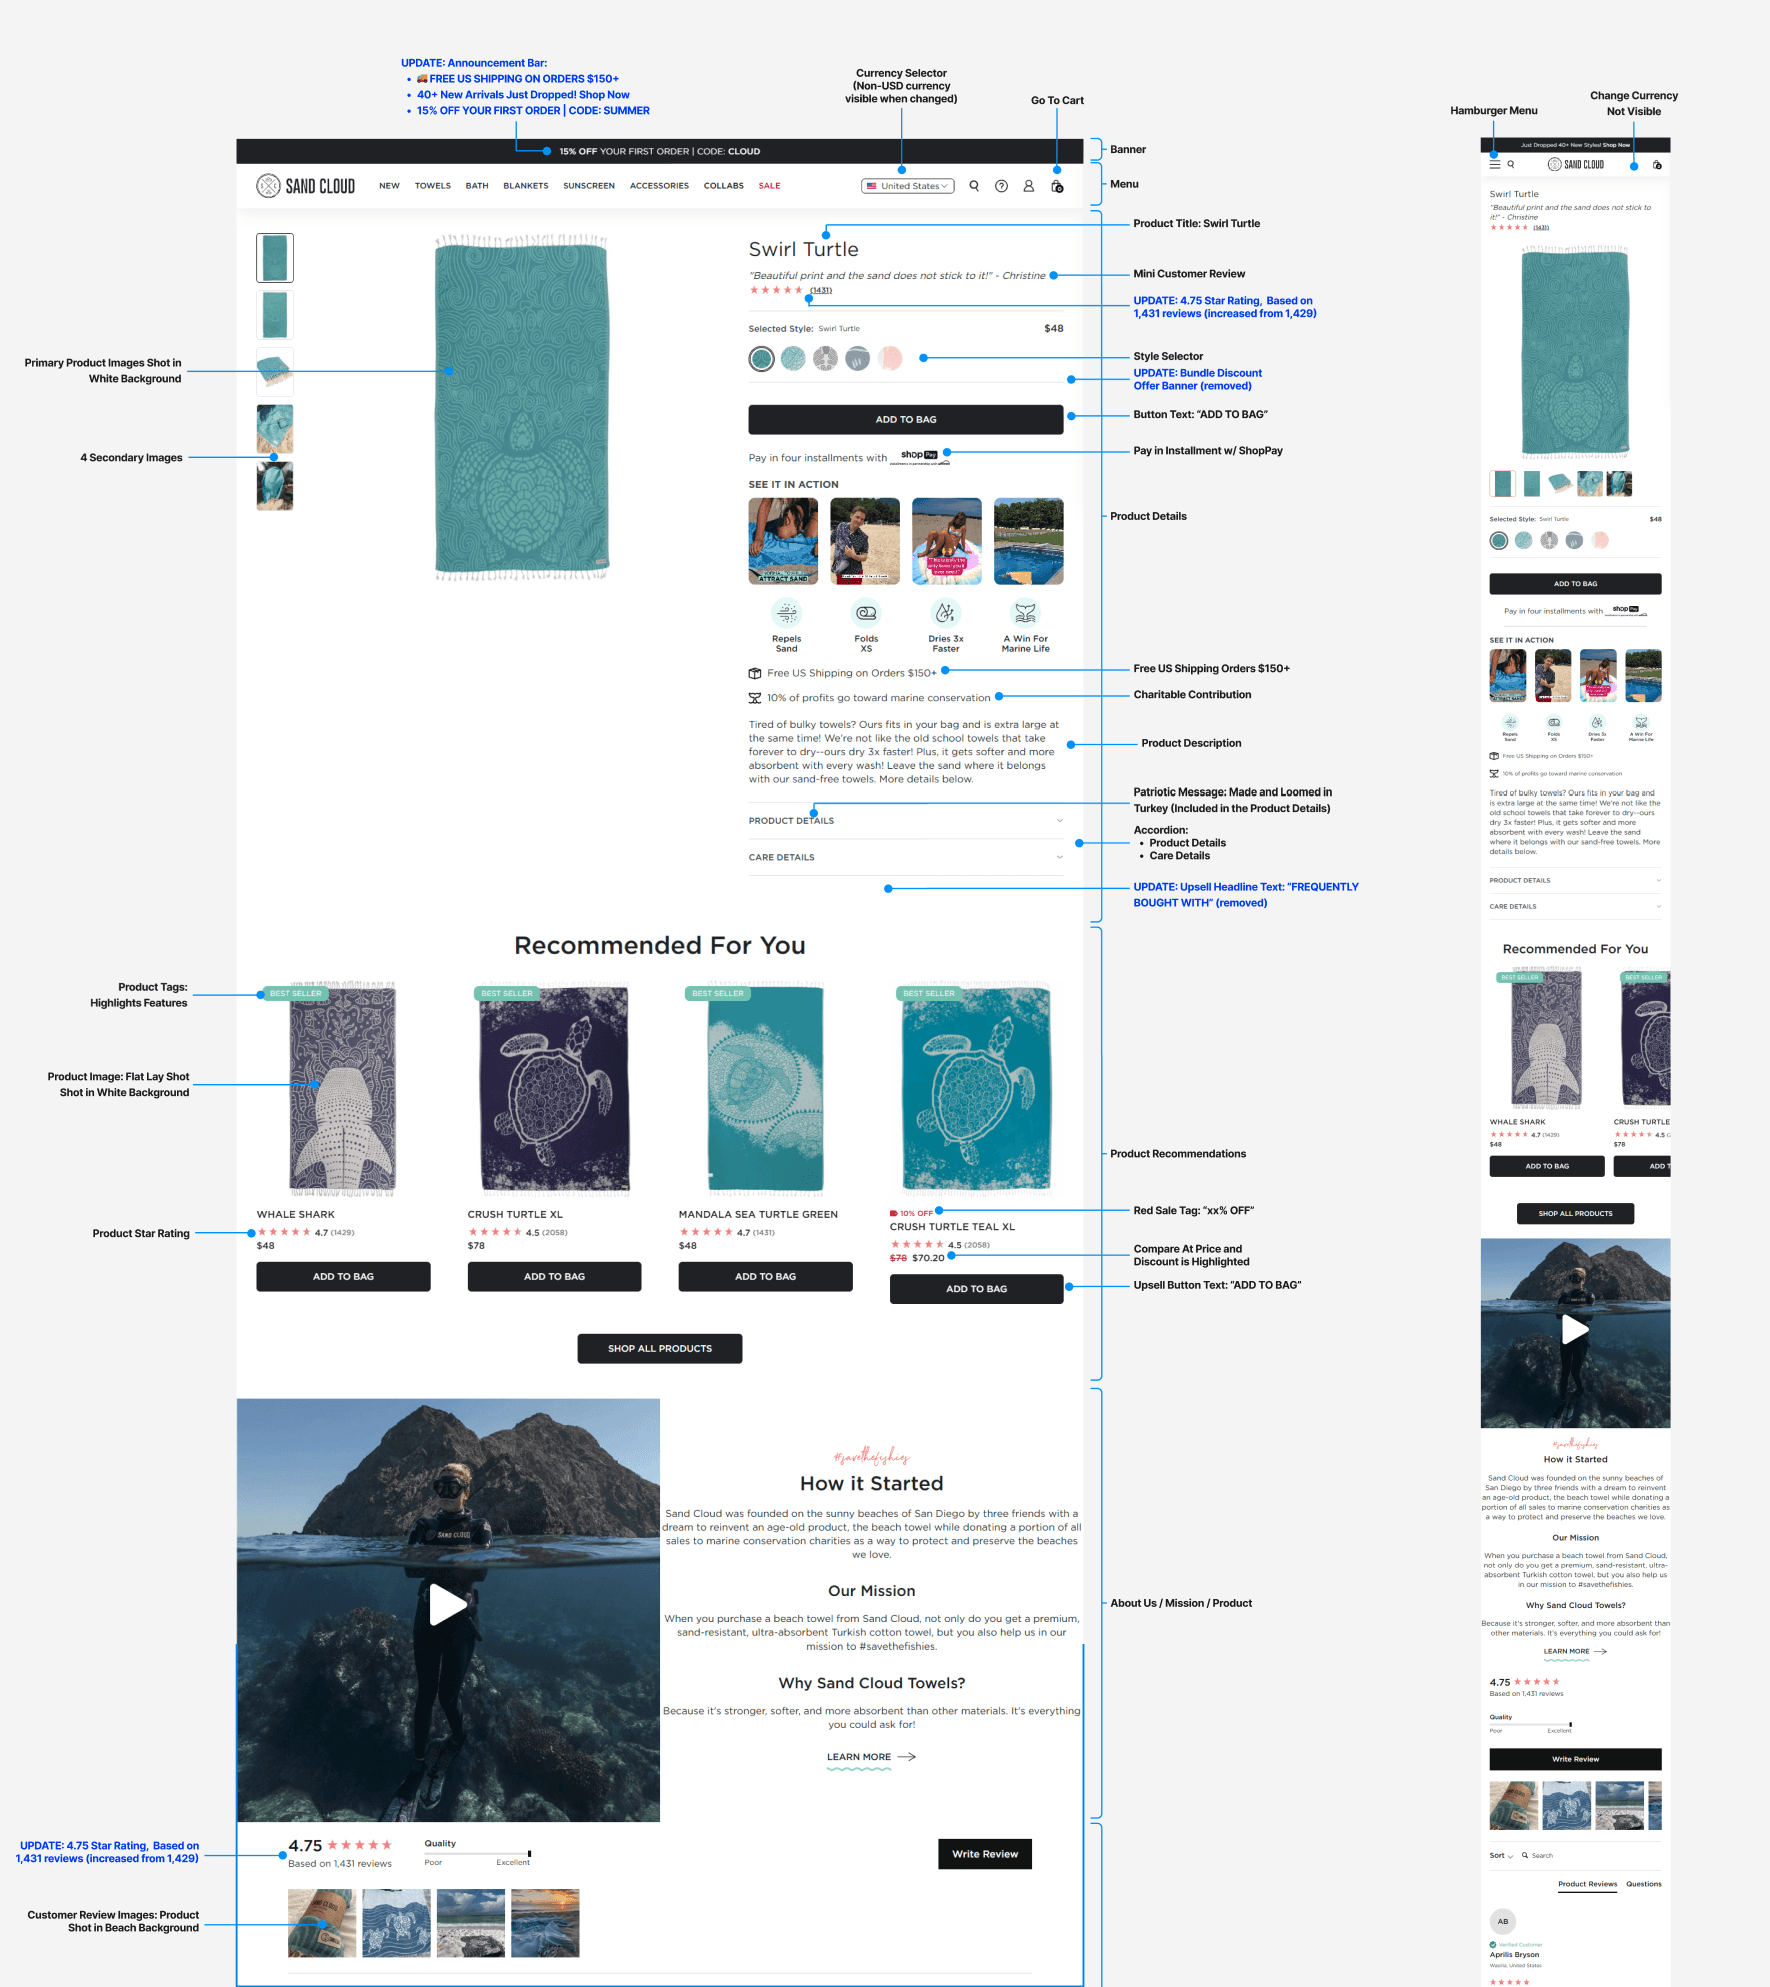Switch to the mobile Questions tab
1770x1987 pixels.
tap(1644, 1884)
